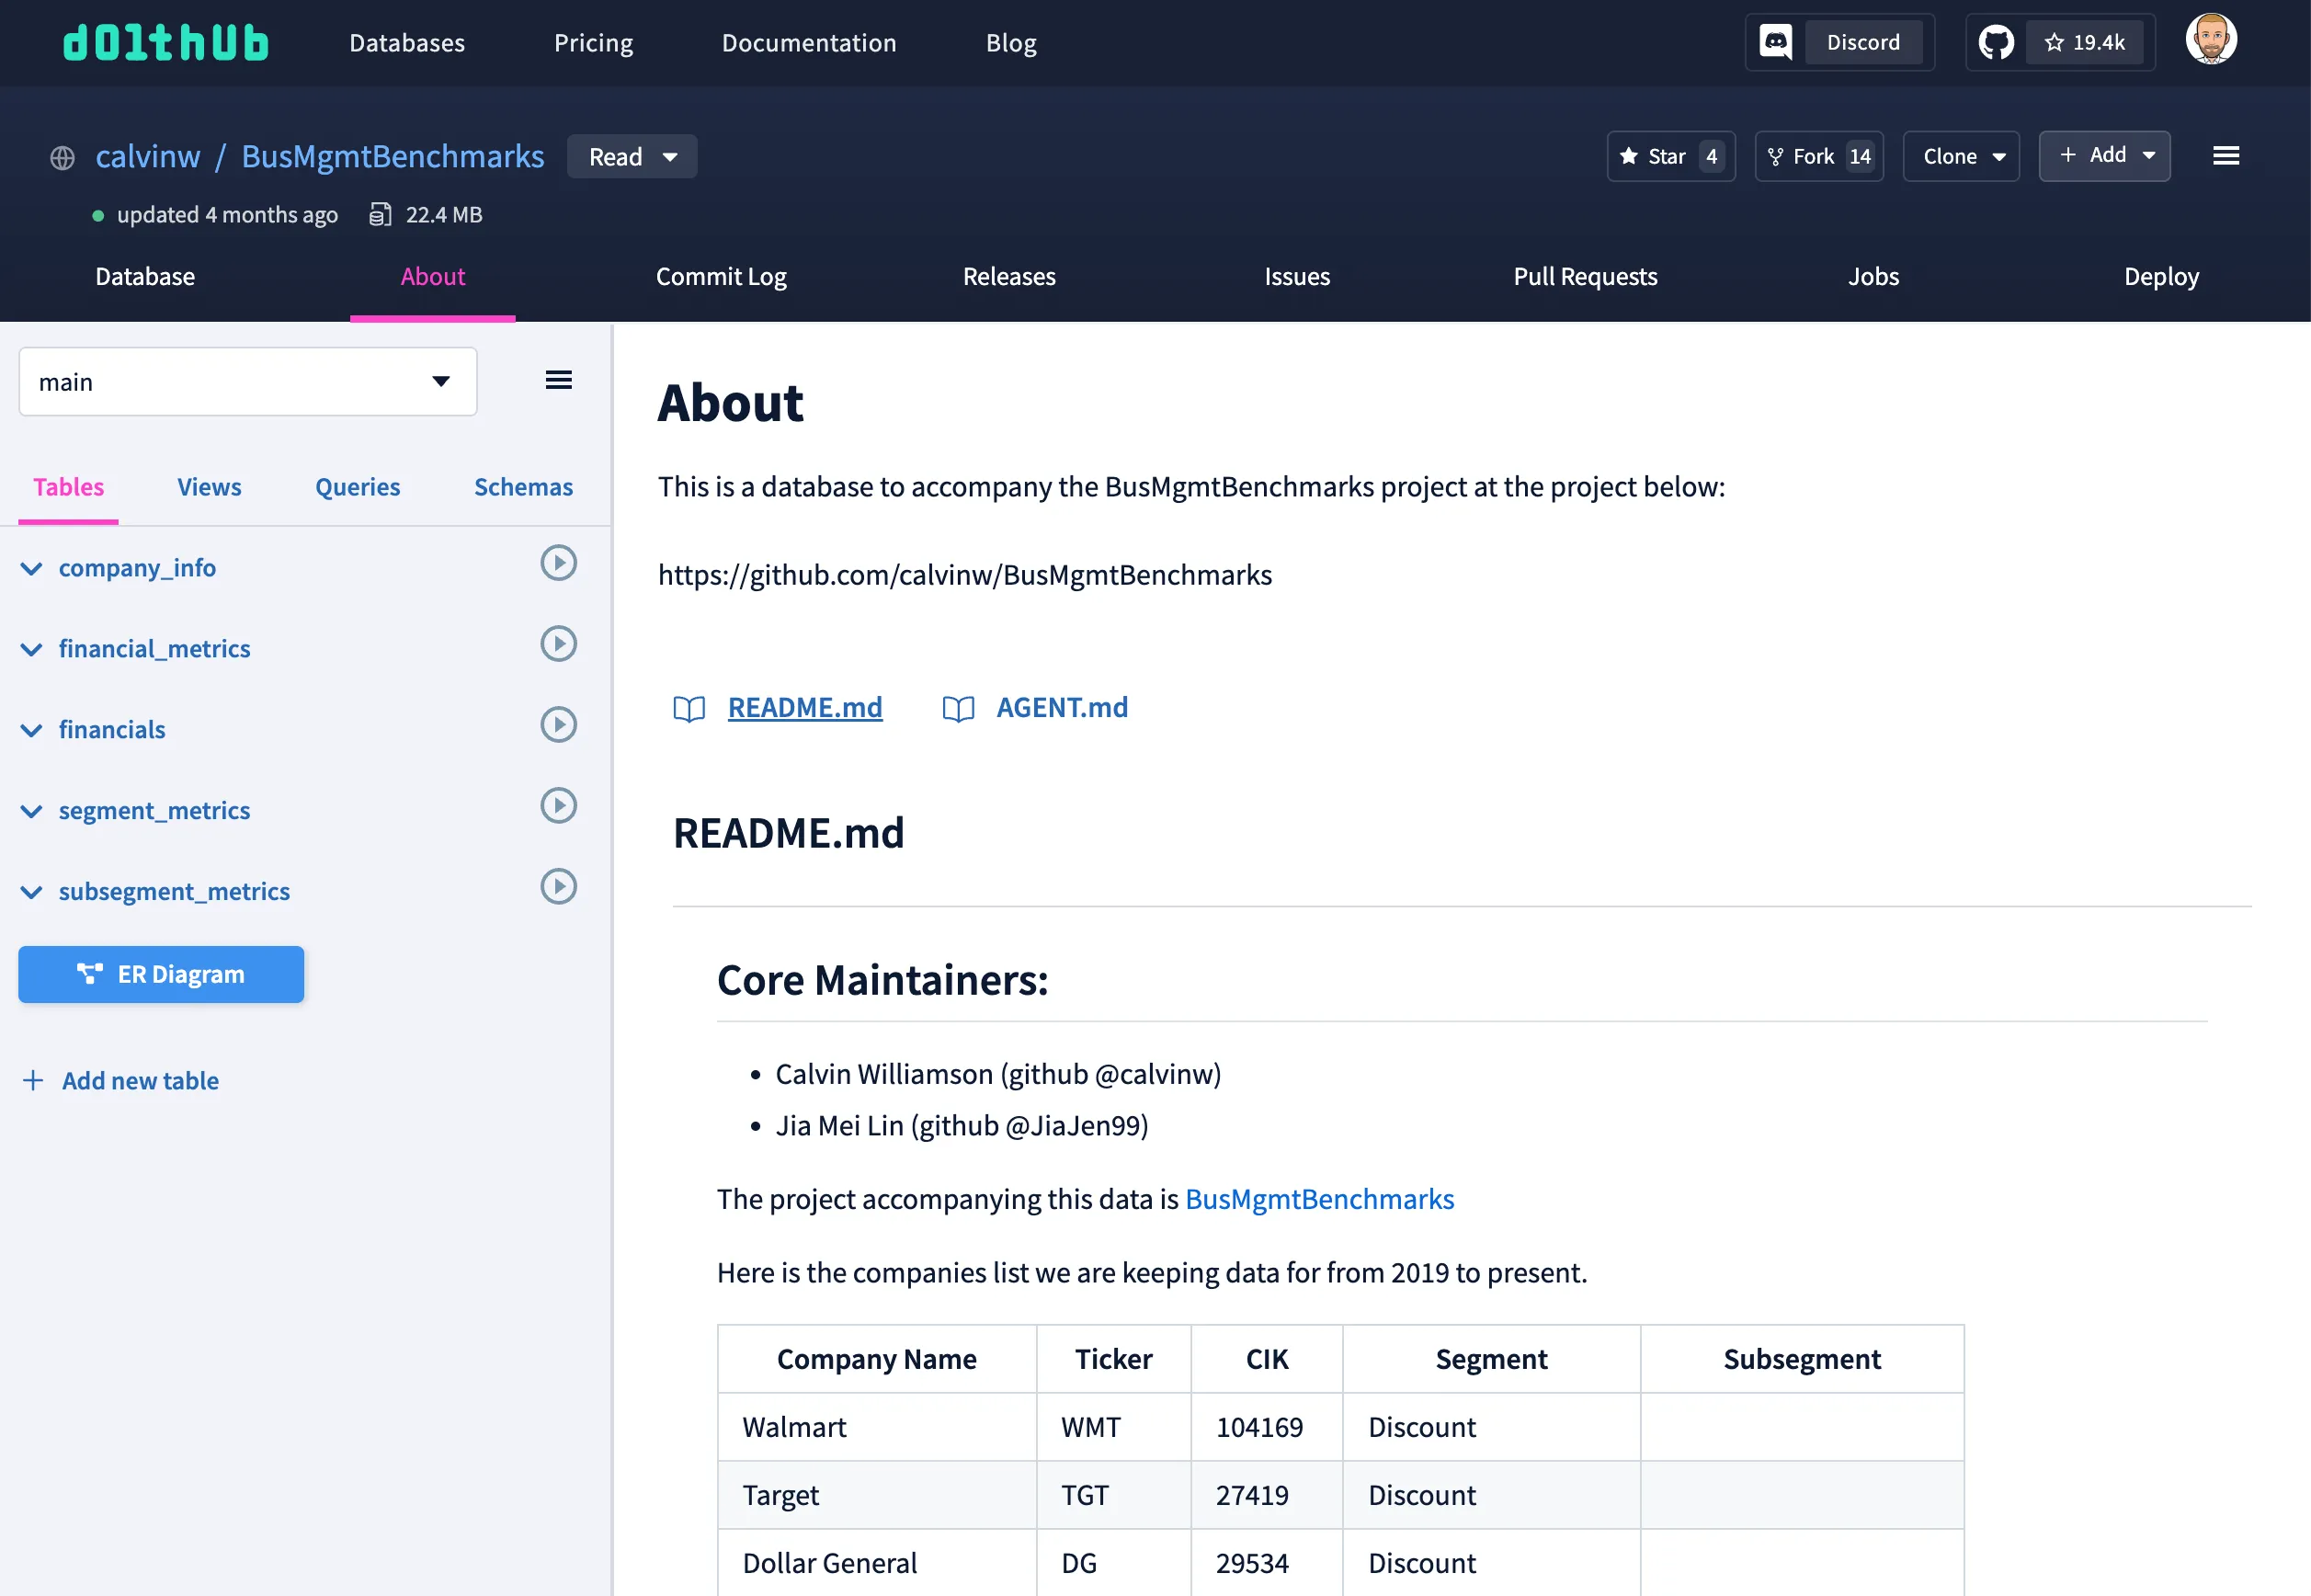Open the Read permission dropdown
2311x1596 pixels.
tap(631, 157)
